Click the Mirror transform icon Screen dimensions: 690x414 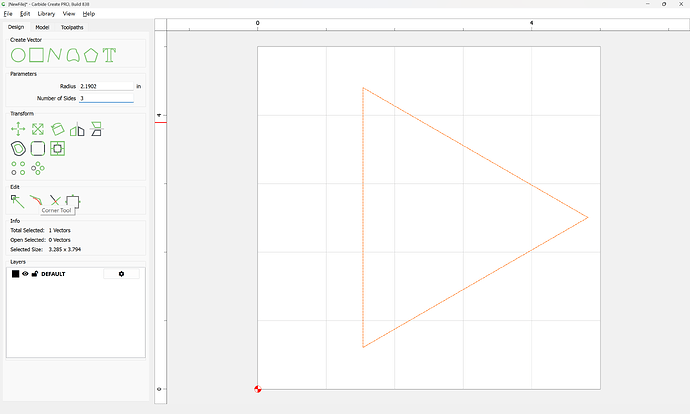pyautogui.click(x=77, y=129)
